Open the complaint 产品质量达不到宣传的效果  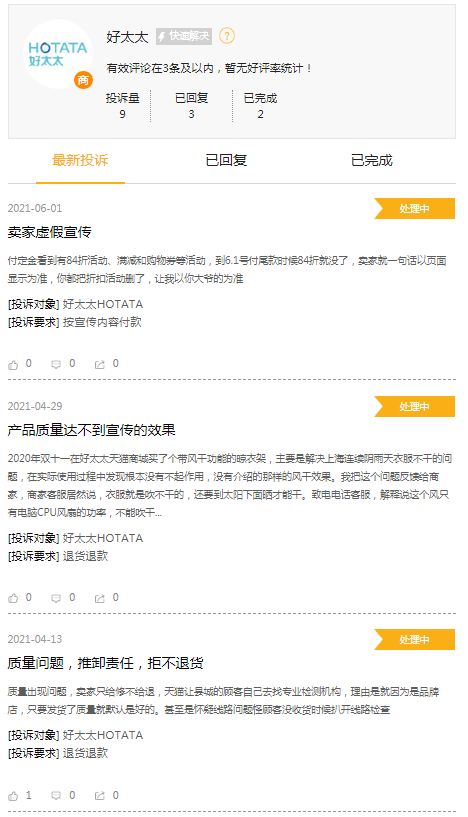click(92, 430)
